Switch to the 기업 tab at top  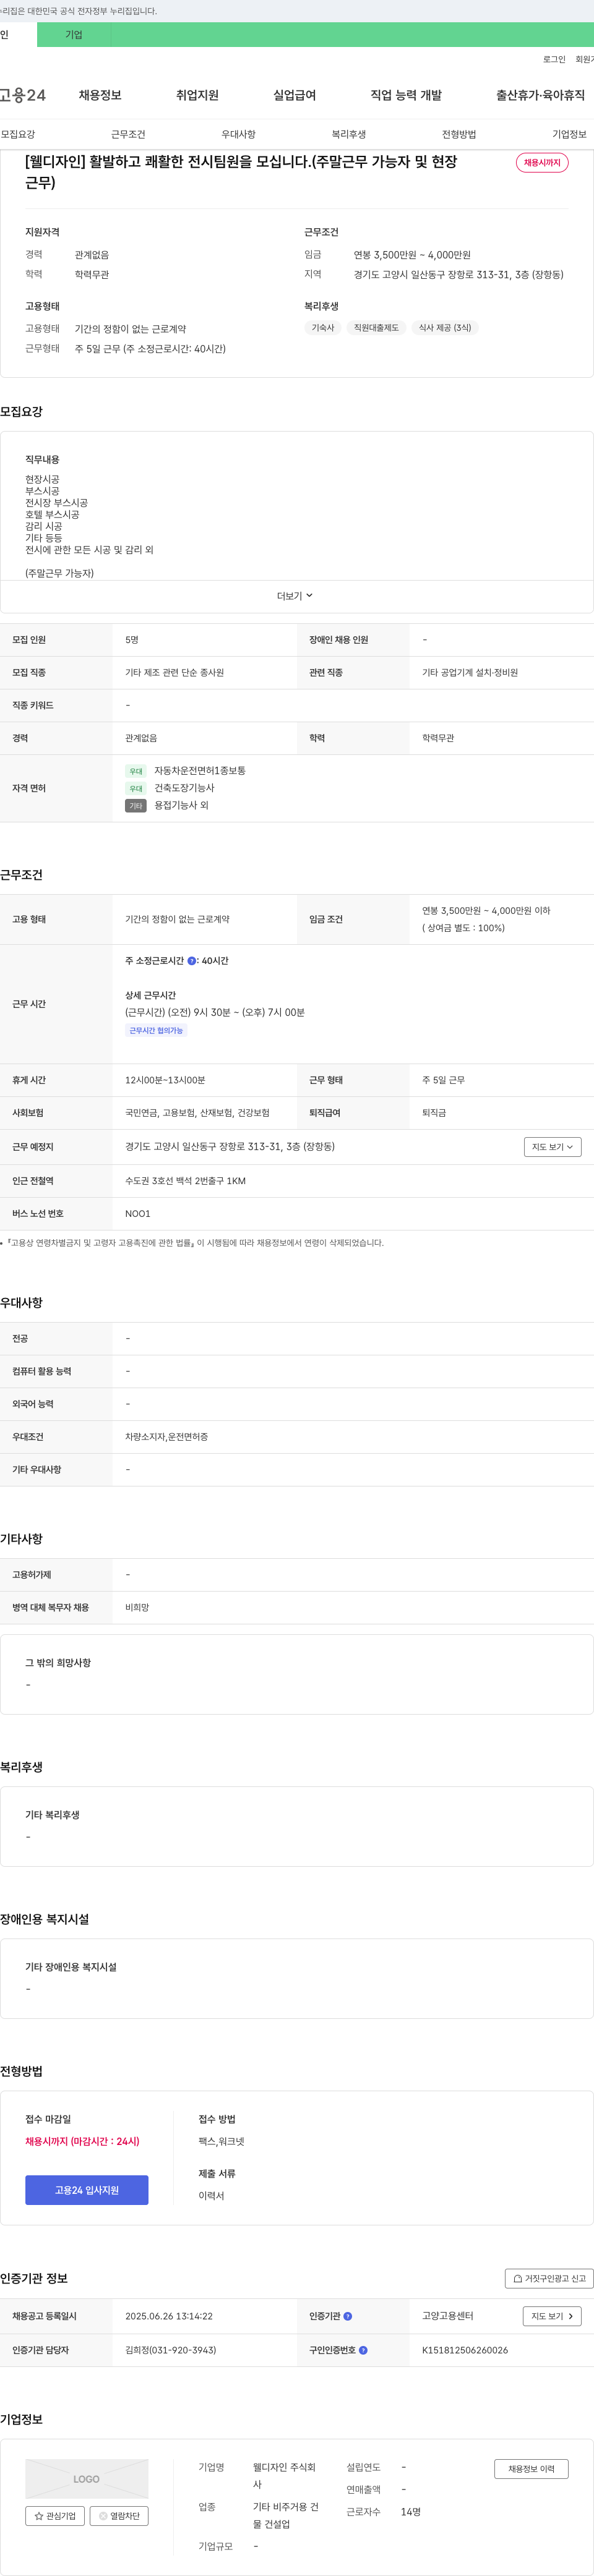(74, 35)
